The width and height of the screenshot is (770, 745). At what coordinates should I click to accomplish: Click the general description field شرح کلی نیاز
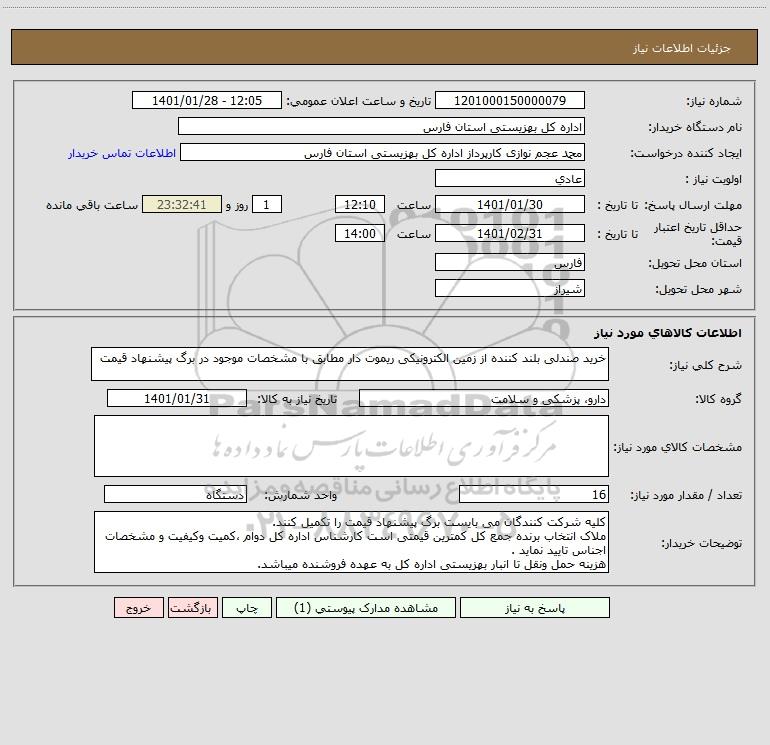[350, 364]
